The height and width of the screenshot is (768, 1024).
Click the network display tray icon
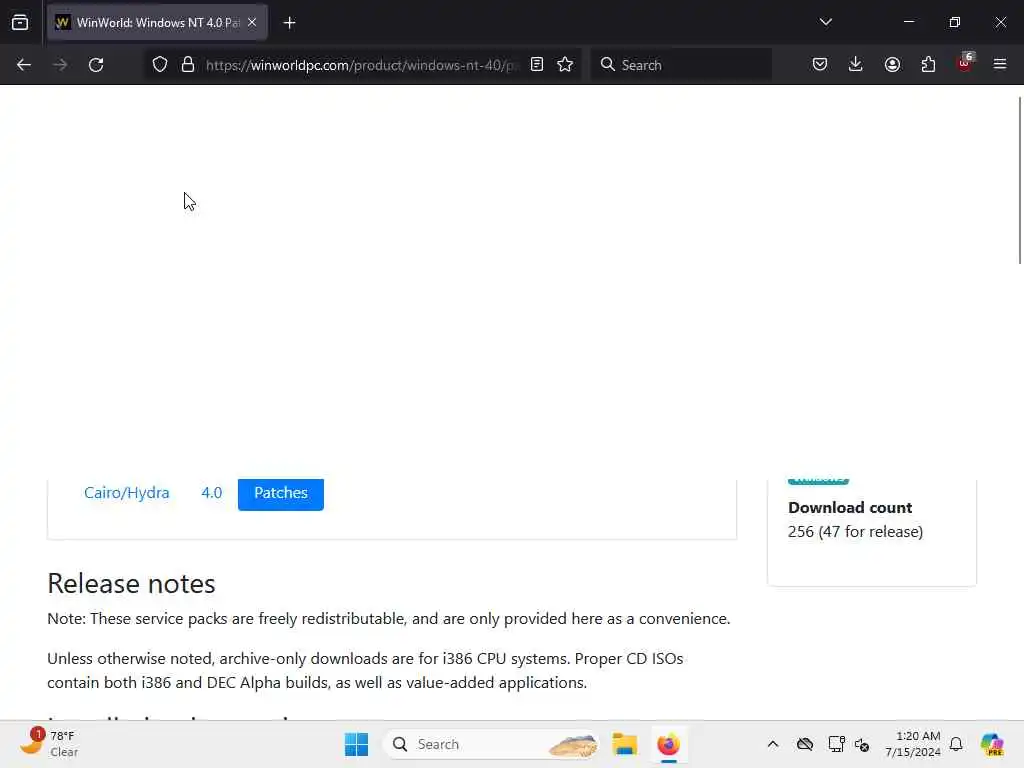[837, 744]
